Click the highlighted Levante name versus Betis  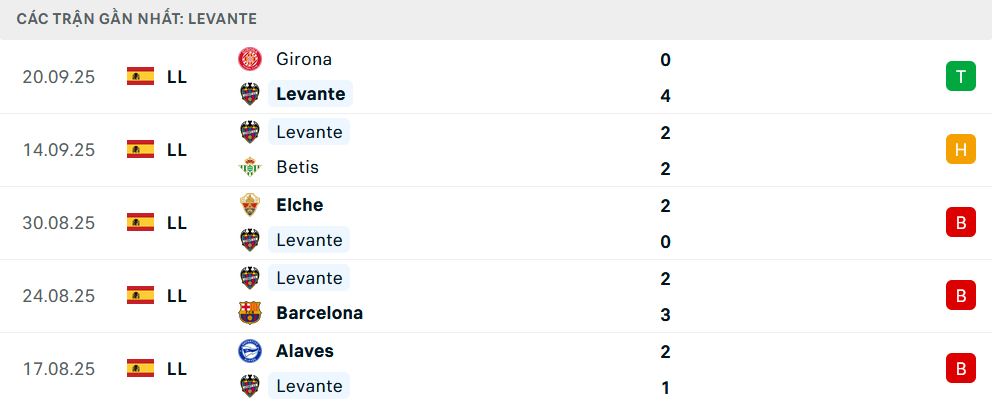tap(309, 132)
